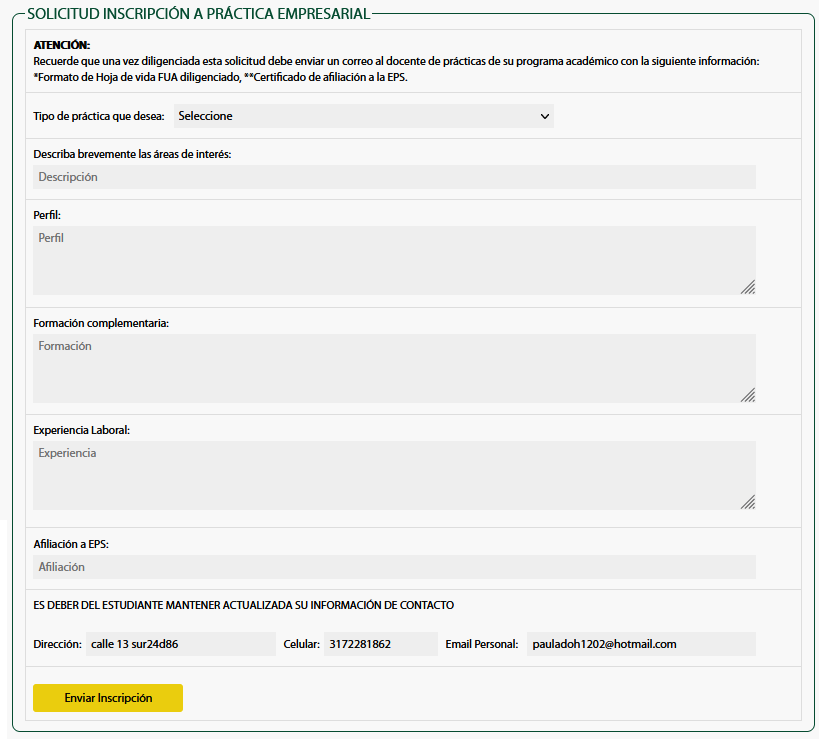Submit with the 'Enviar Inscripción' button
This screenshot has height=740, width=820.
[108, 698]
